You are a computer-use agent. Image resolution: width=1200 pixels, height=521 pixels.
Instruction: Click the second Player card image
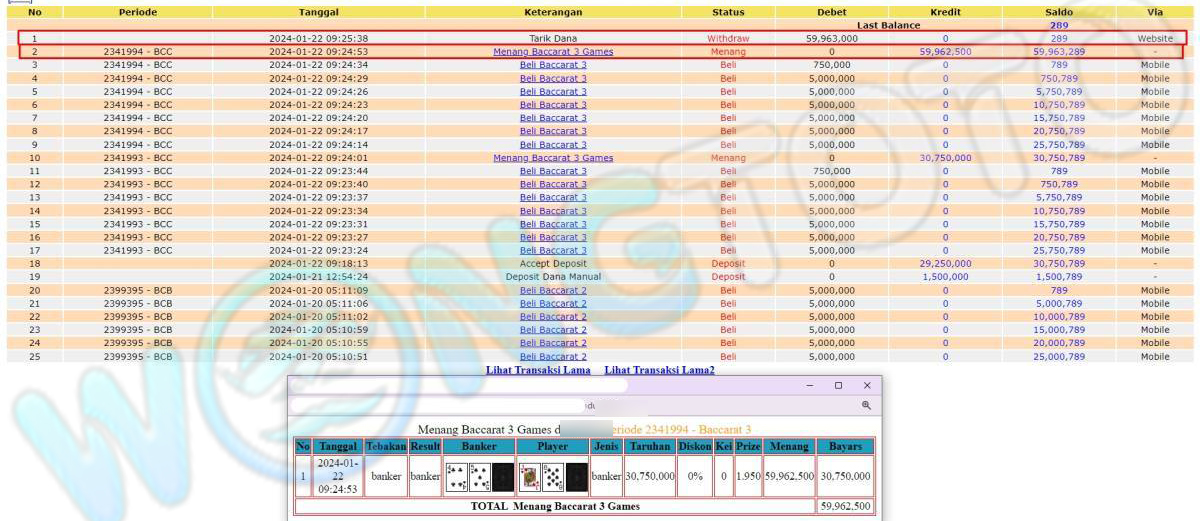click(x=552, y=477)
